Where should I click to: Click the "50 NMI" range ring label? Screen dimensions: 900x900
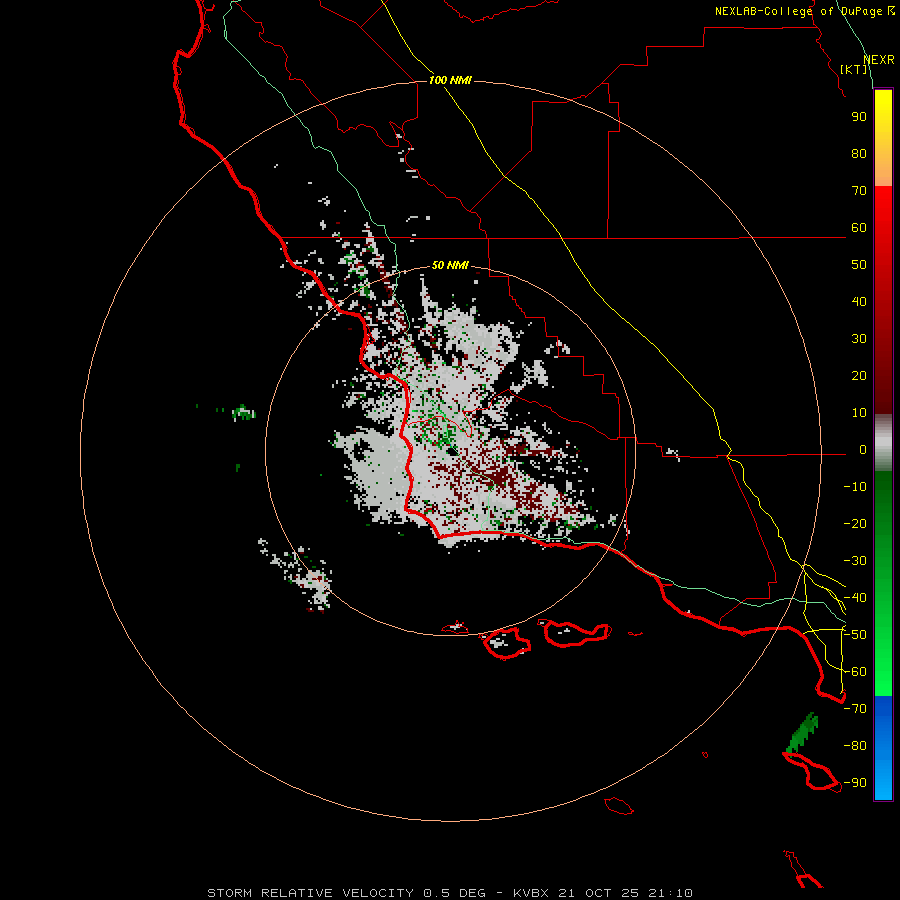click(x=450, y=265)
